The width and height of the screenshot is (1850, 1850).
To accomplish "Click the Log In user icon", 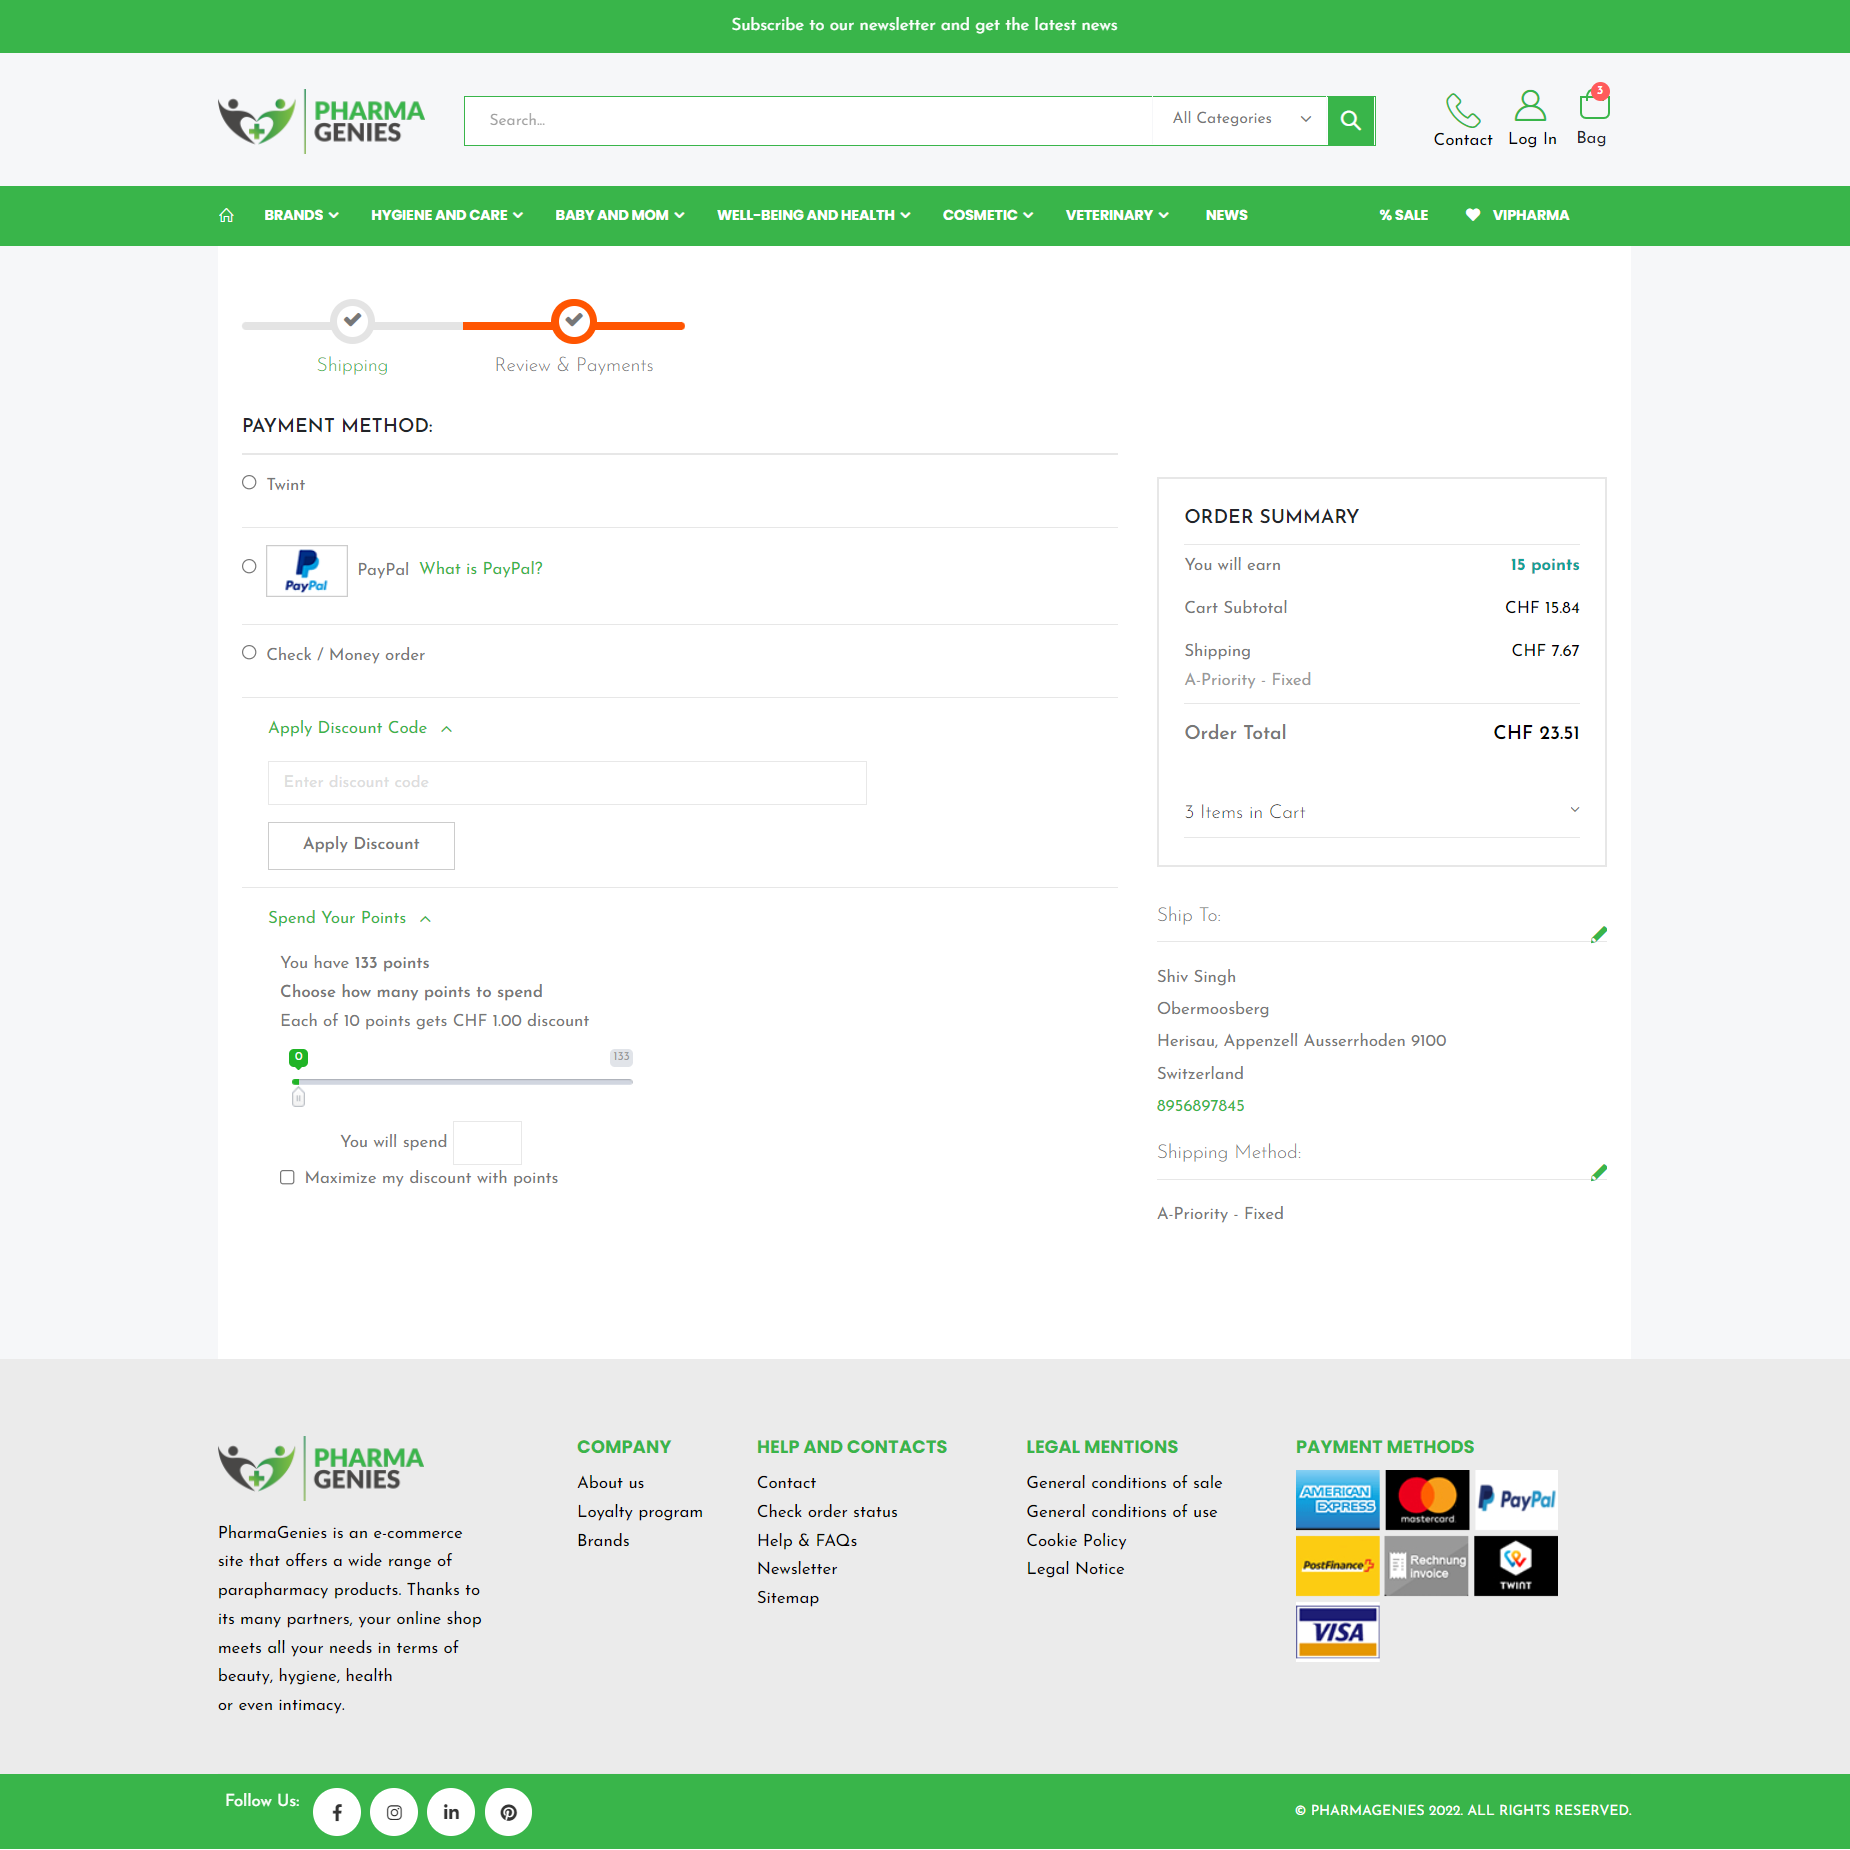I will (1530, 106).
